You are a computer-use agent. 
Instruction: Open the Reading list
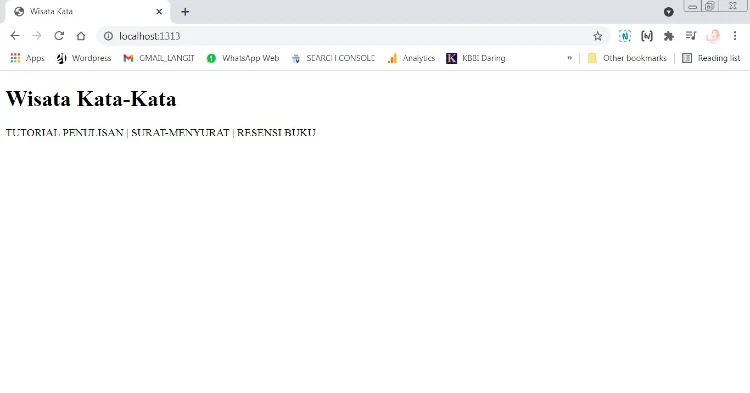tap(711, 58)
